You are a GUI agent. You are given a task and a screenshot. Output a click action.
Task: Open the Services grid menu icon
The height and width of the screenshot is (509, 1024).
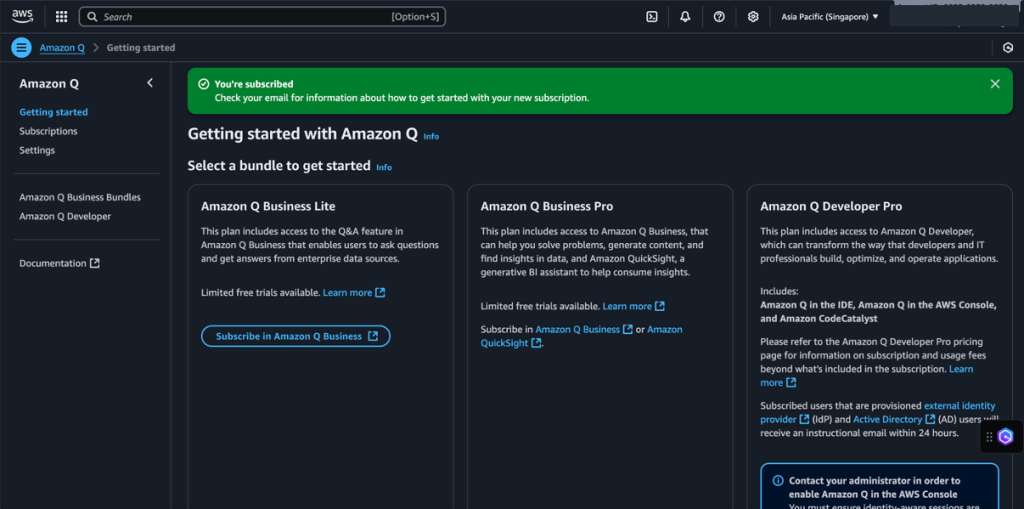pyautogui.click(x=61, y=17)
